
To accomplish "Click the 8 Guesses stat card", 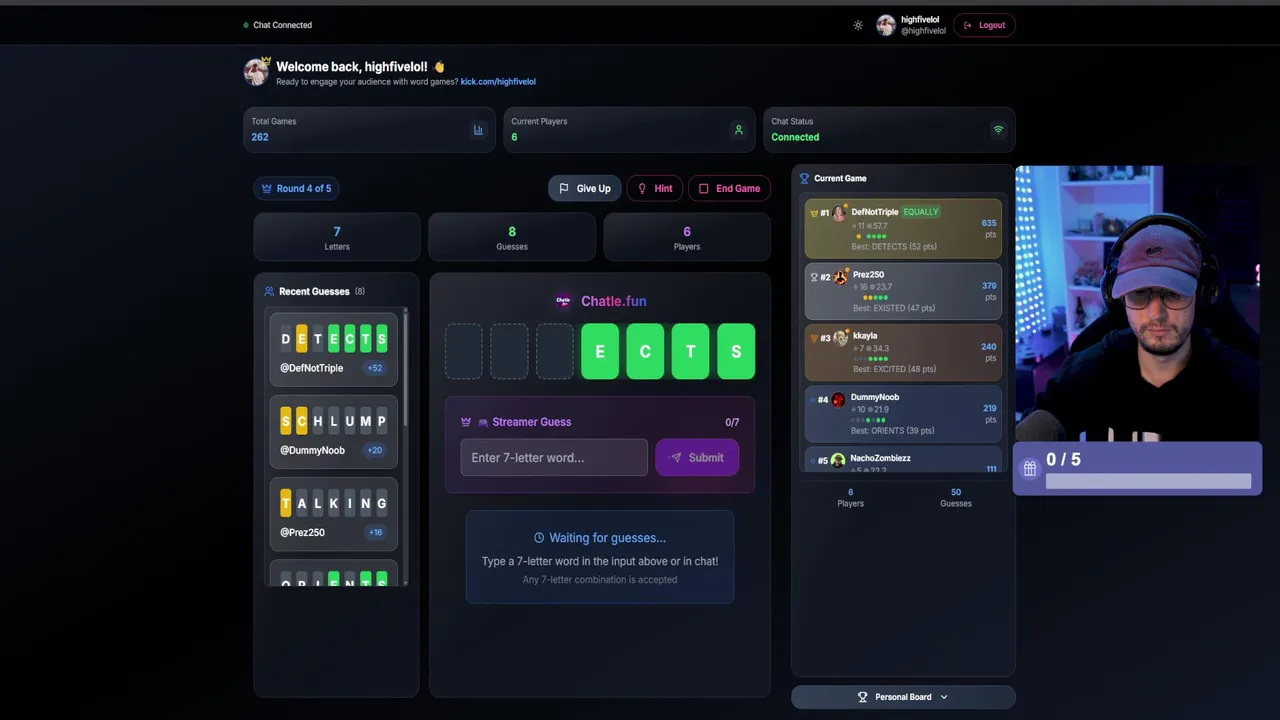I will point(512,237).
